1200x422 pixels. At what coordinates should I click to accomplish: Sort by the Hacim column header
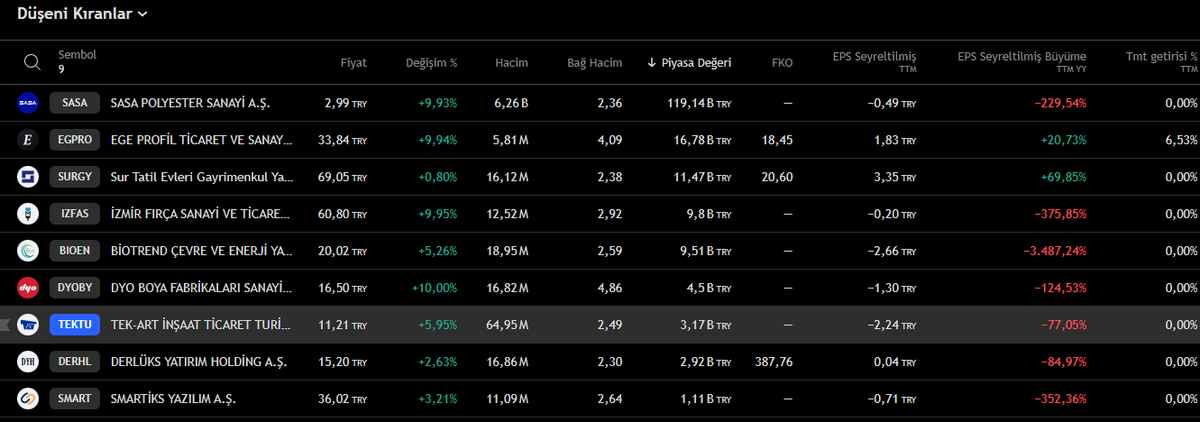point(512,62)
